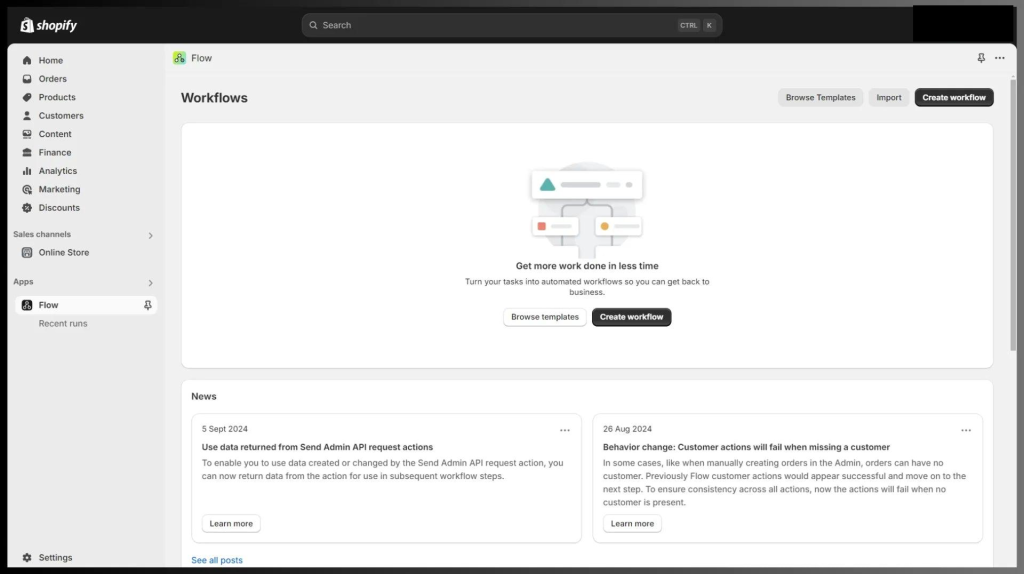Click the Online Store icon
1024x574 pixels.
(27, 252)
